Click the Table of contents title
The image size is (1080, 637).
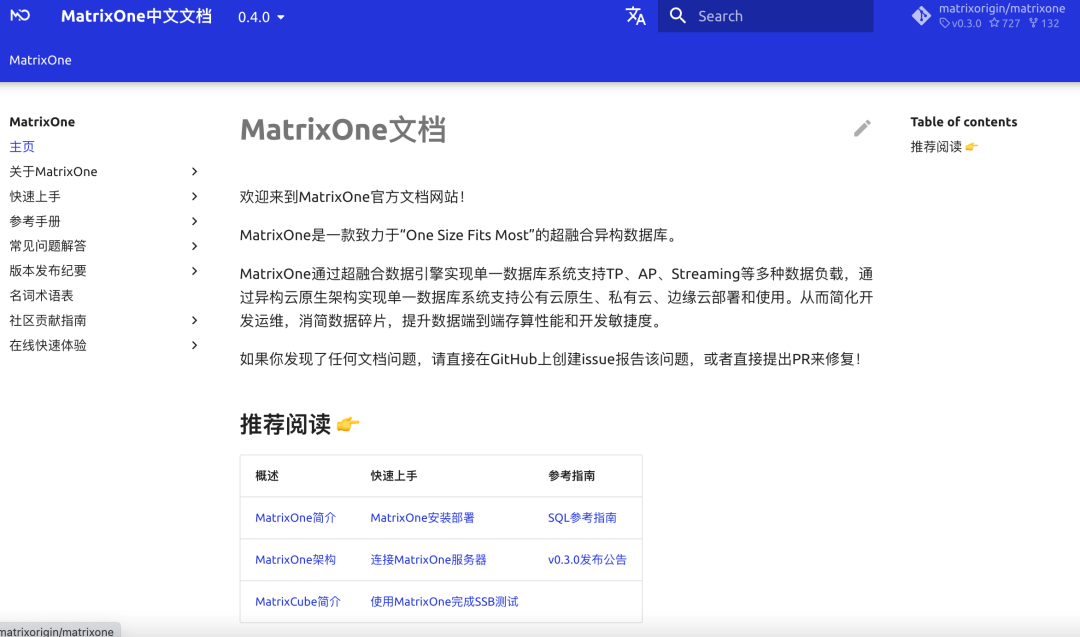tap(964, 122)
